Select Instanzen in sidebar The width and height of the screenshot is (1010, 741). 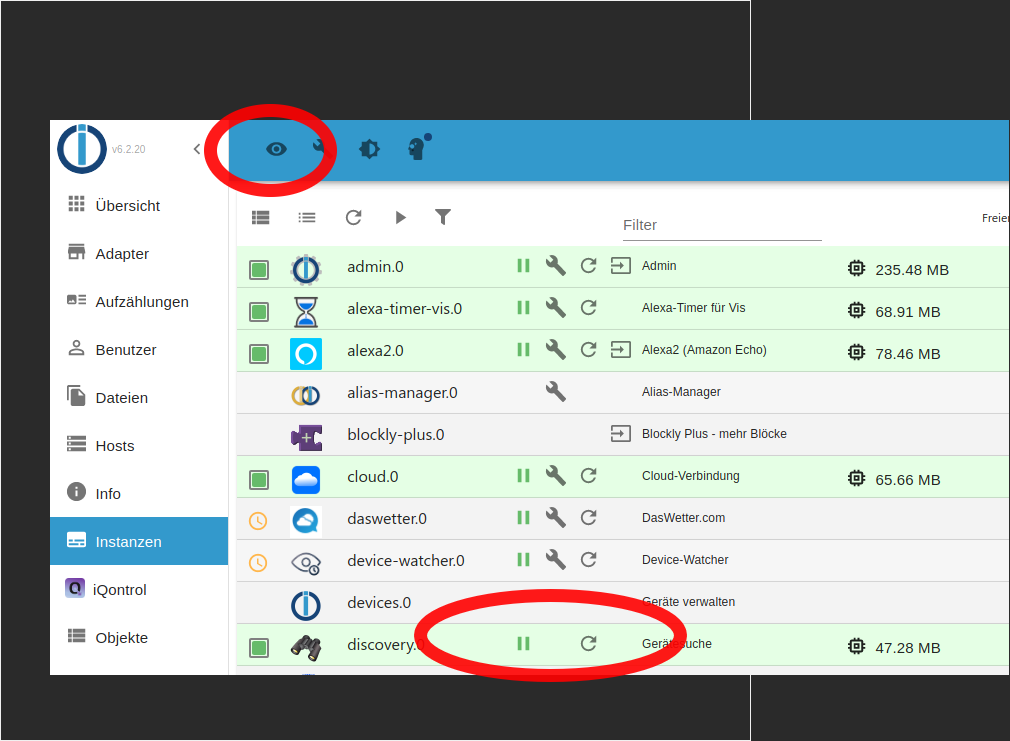point(139,541)
